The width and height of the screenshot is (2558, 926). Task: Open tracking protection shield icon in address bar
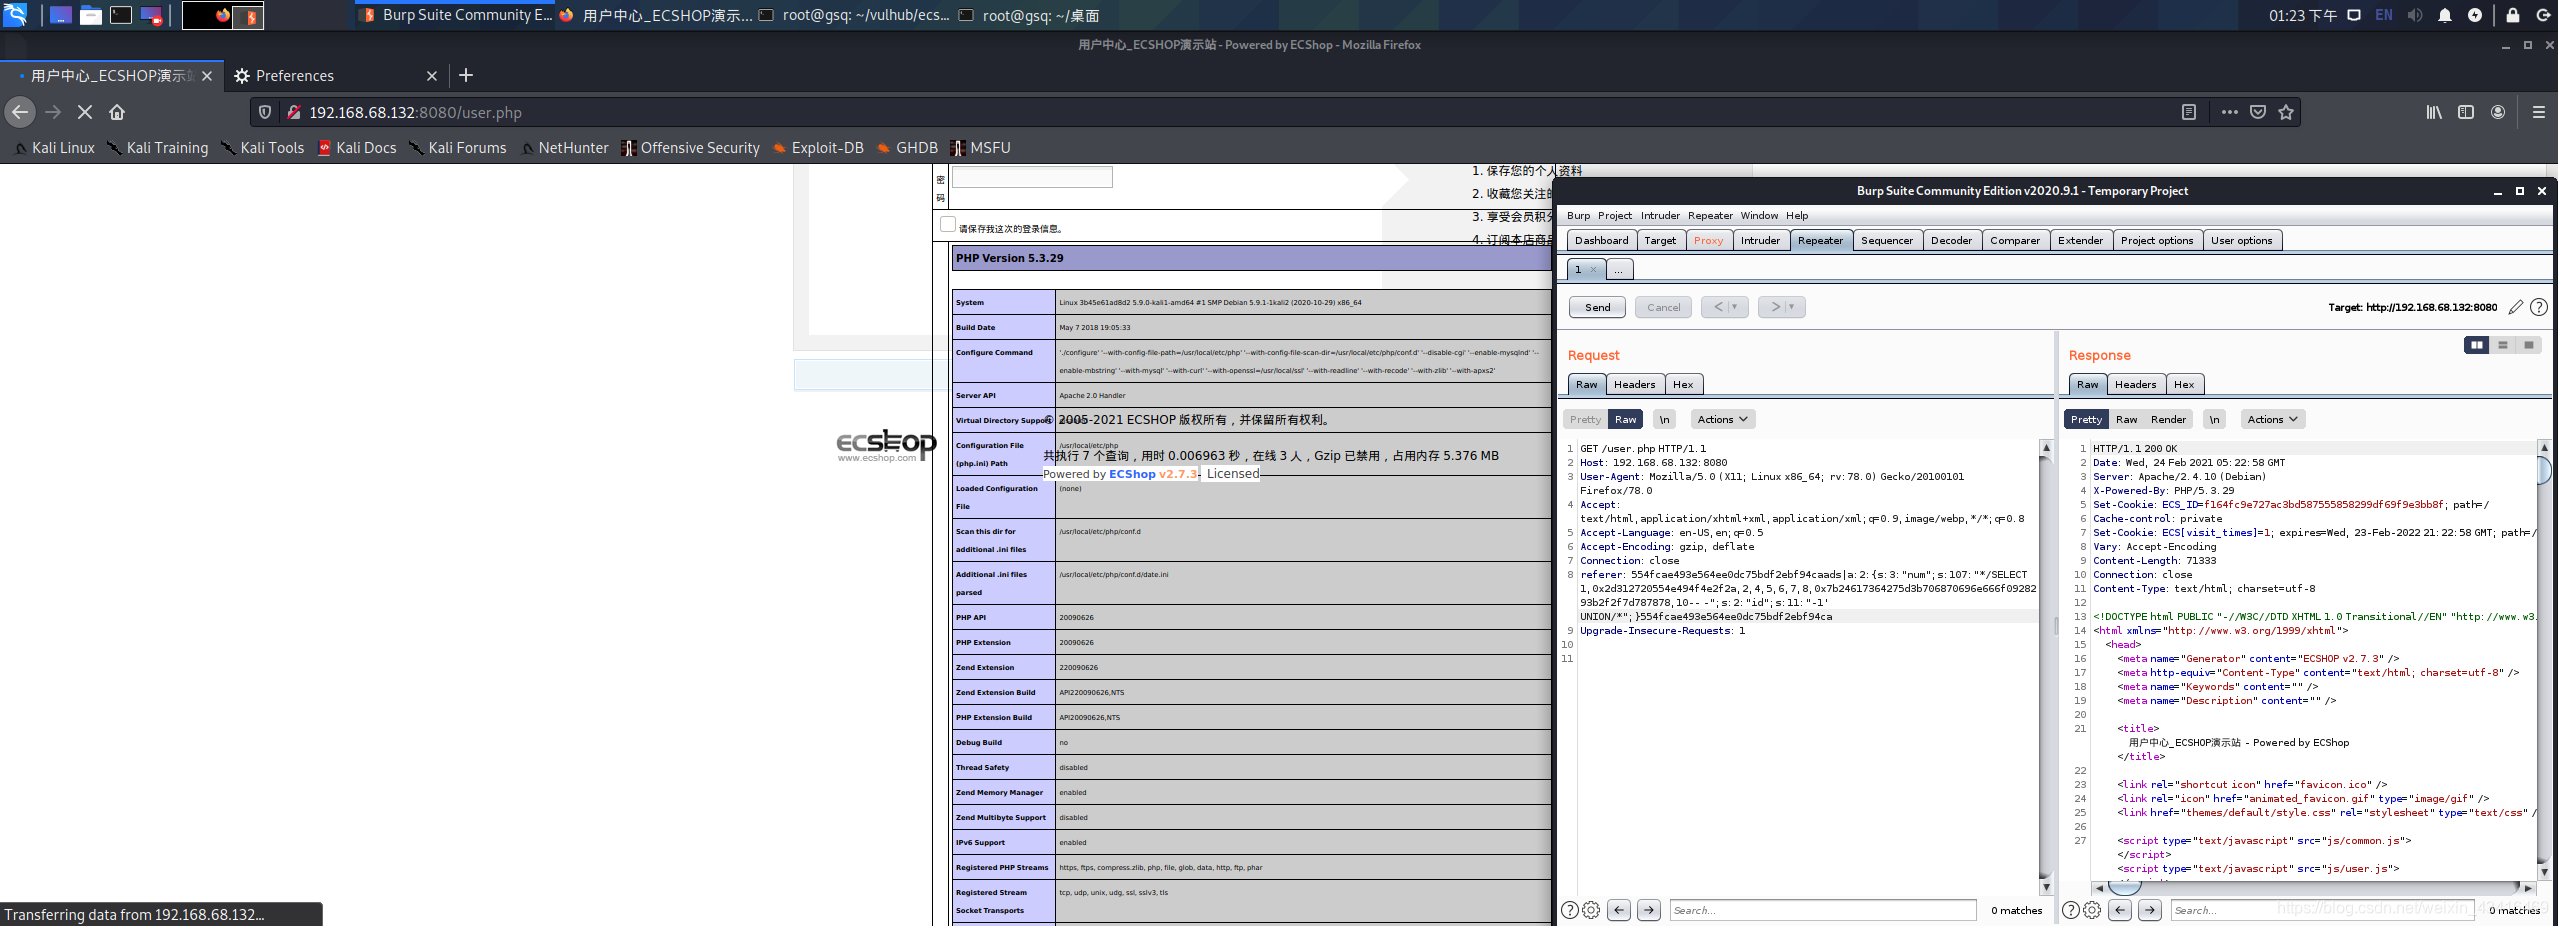(x=265, y=112)
